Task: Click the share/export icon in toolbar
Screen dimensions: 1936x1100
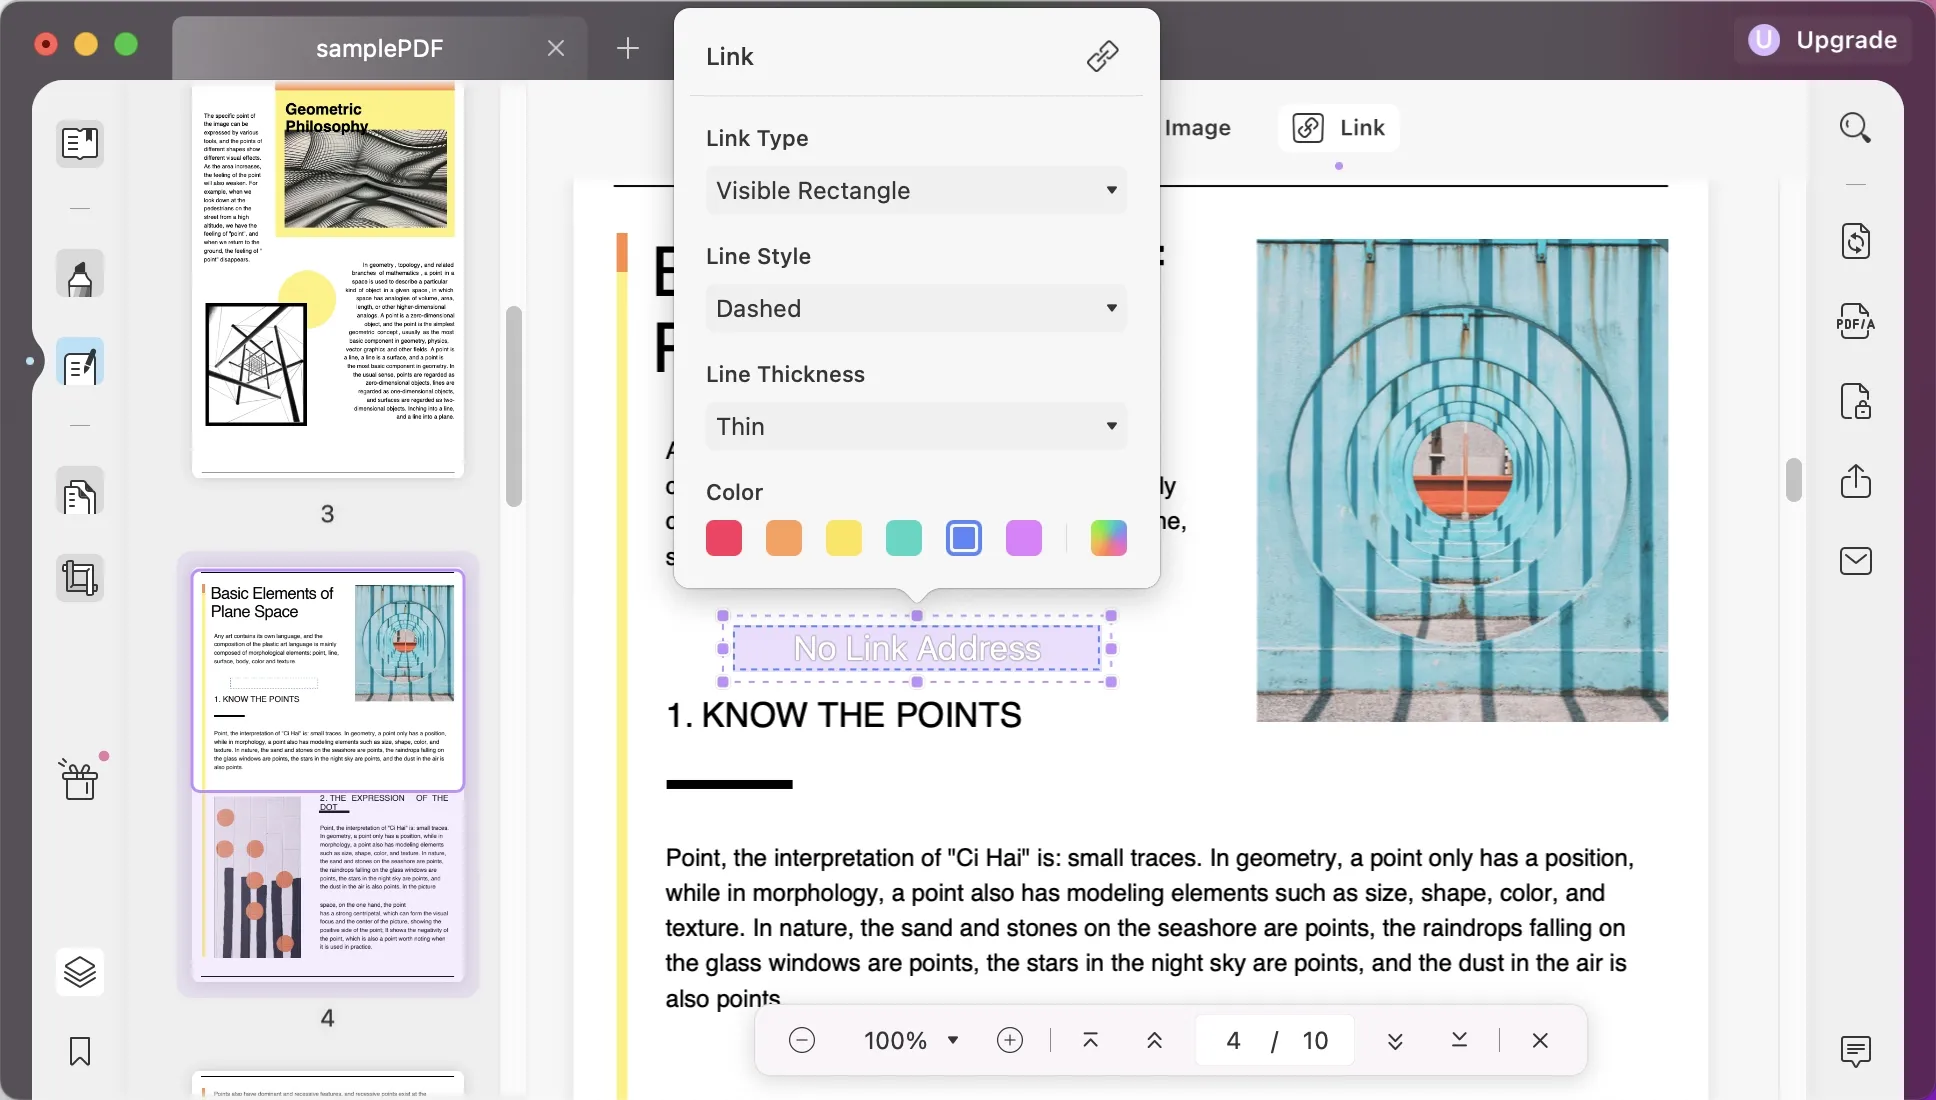Action: click(1856, 479)
